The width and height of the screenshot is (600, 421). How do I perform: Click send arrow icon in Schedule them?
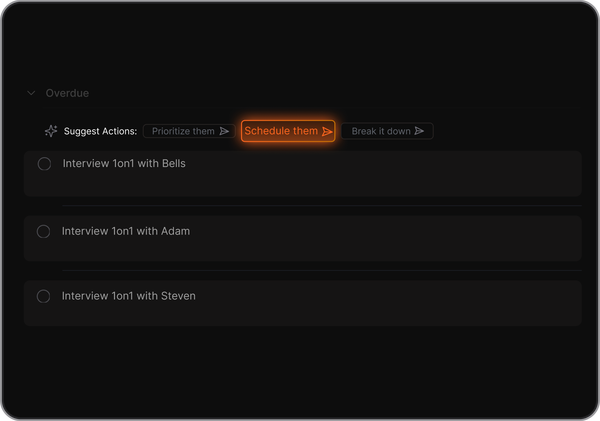click(327, 131)
